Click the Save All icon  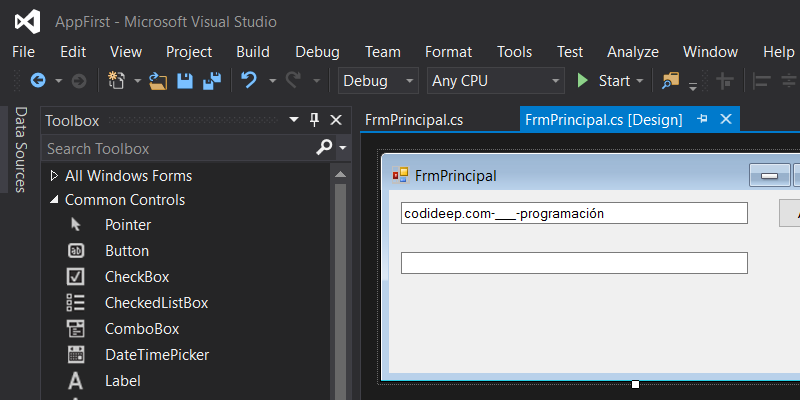tap(211, 81)
